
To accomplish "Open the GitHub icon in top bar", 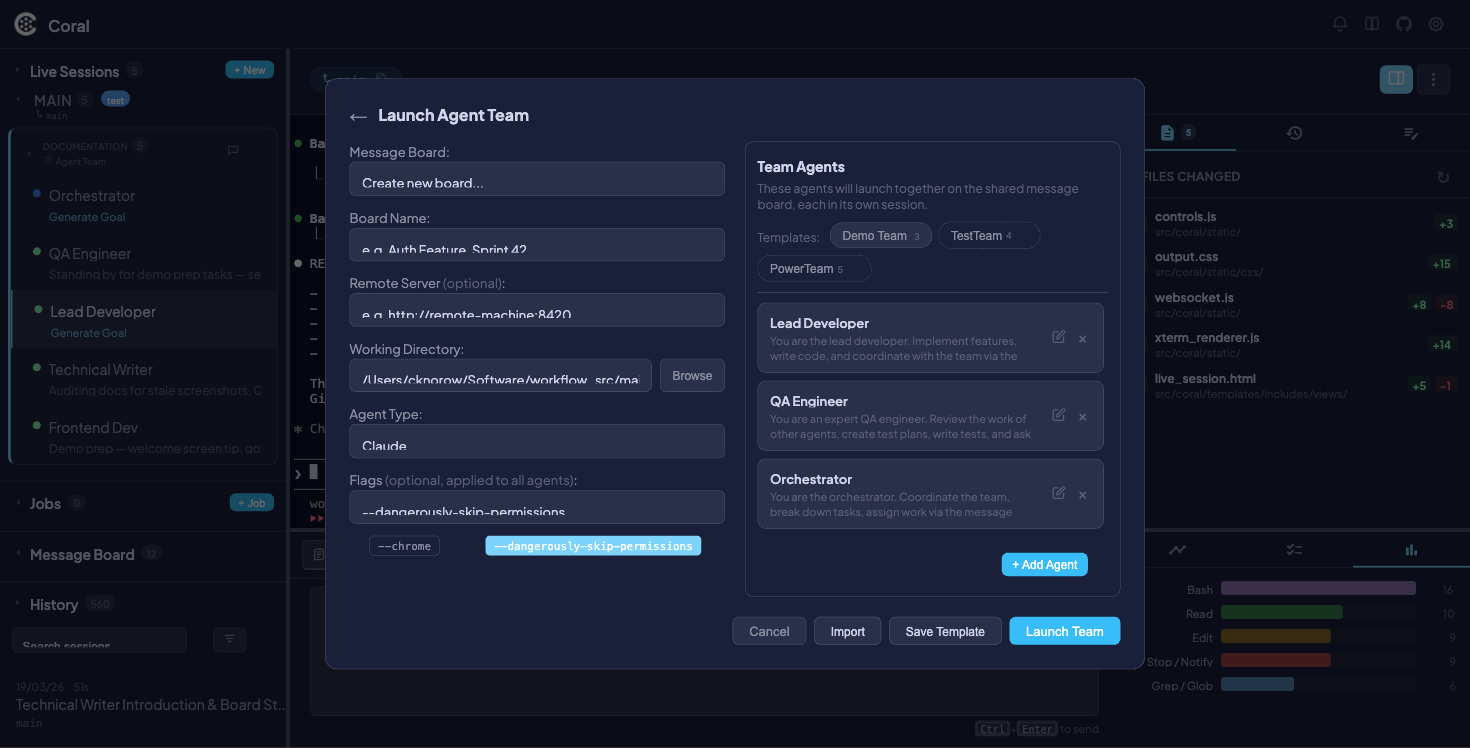I will [x=1403, y=23].
